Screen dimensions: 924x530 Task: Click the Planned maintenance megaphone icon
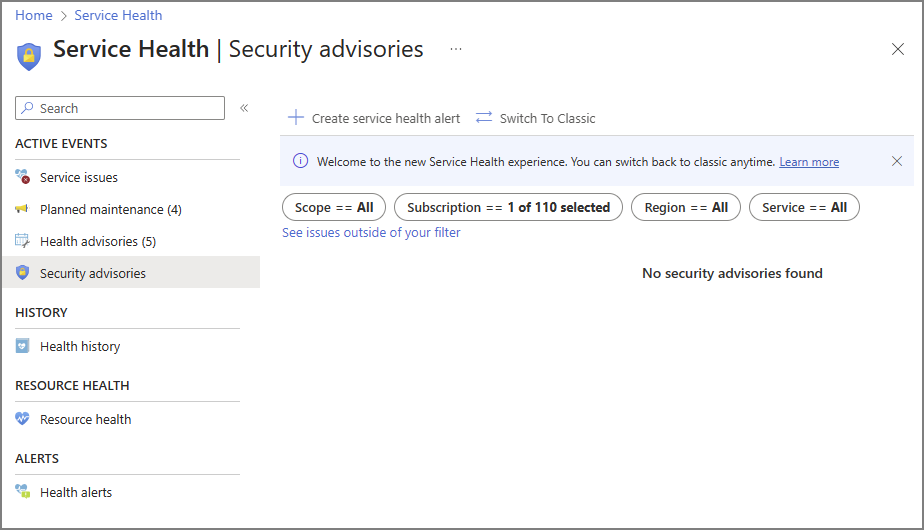click(x=22, y=209)
